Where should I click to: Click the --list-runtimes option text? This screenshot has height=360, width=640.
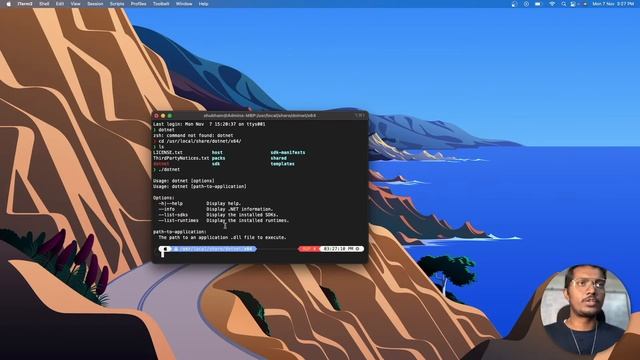178,220
